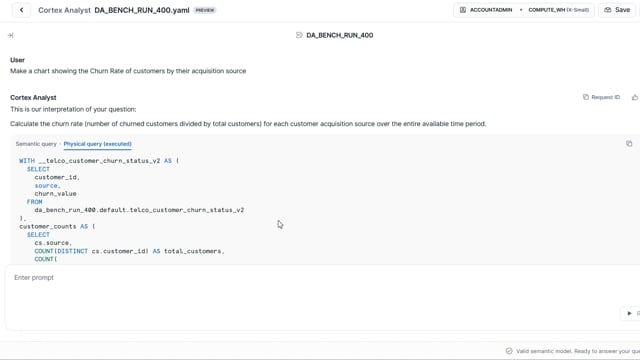This screenshot has height=360, width=640.
Task: Copy the Request ID icon
Action: [x=586, y=97]
